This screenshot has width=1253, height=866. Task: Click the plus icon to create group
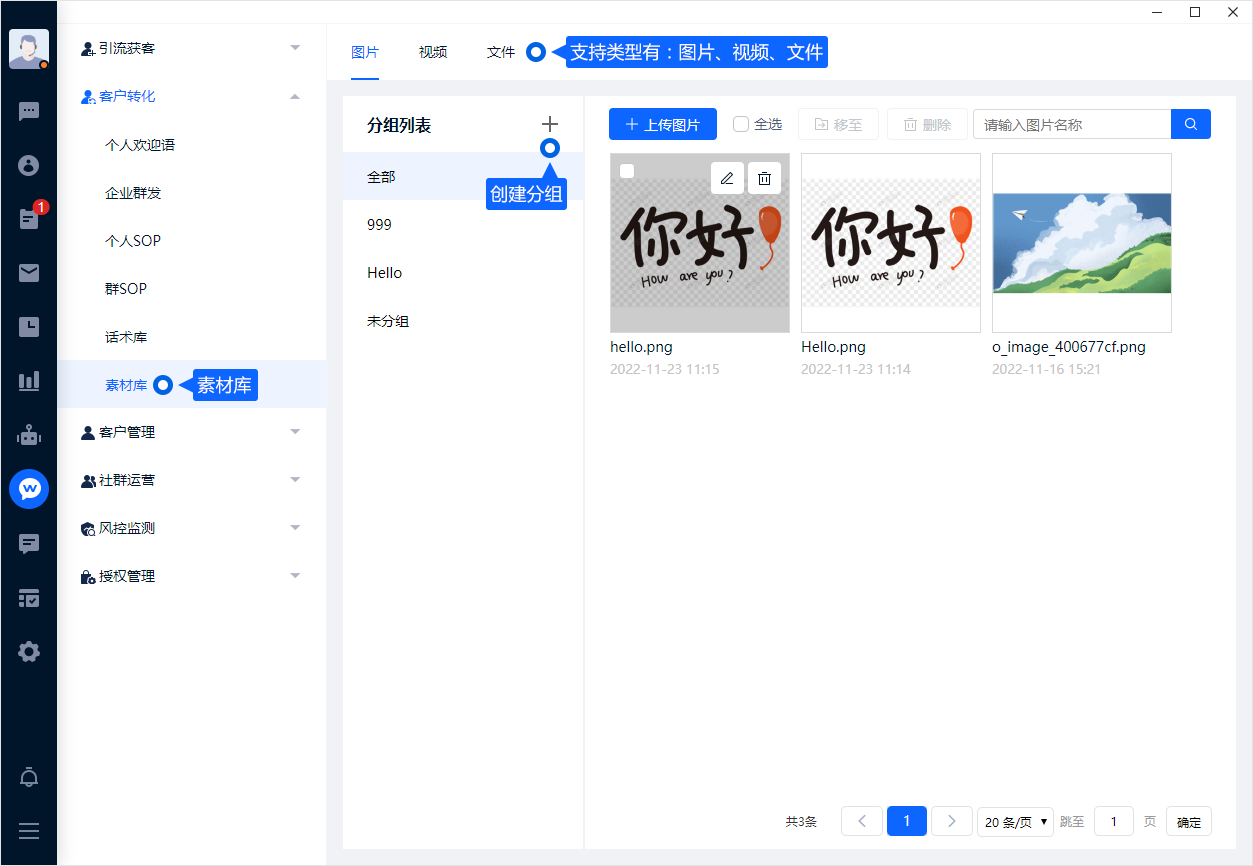[x=550, y=124]
